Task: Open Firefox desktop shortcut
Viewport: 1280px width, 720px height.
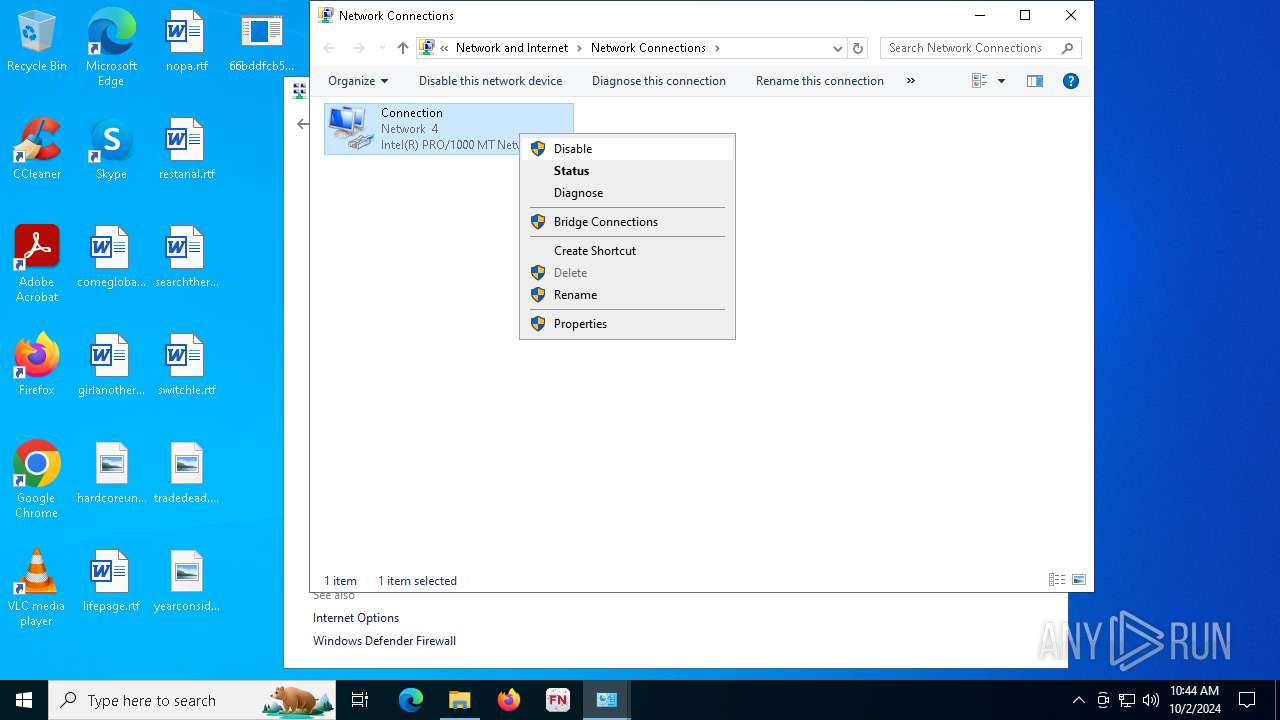Action: (x=37, y=366)
